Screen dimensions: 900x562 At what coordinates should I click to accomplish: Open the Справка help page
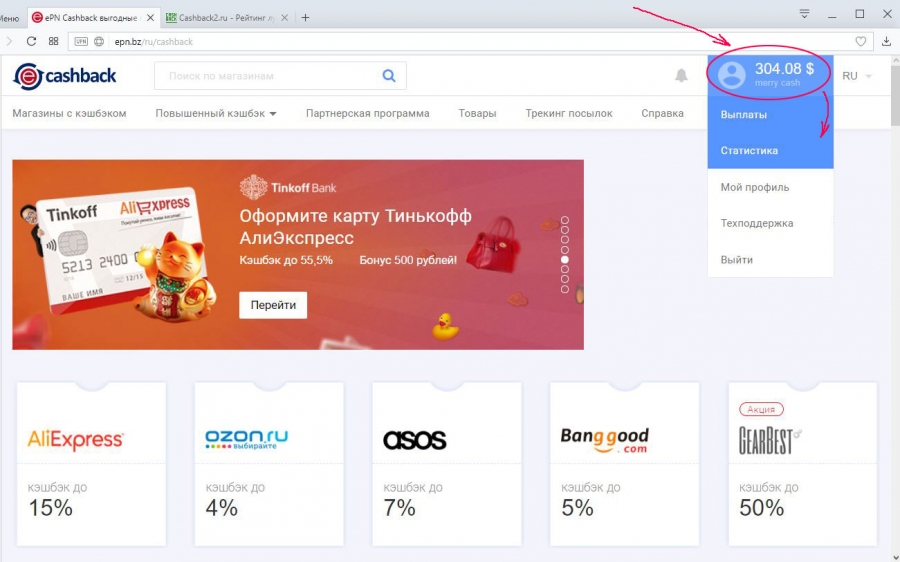coord(662,113)
